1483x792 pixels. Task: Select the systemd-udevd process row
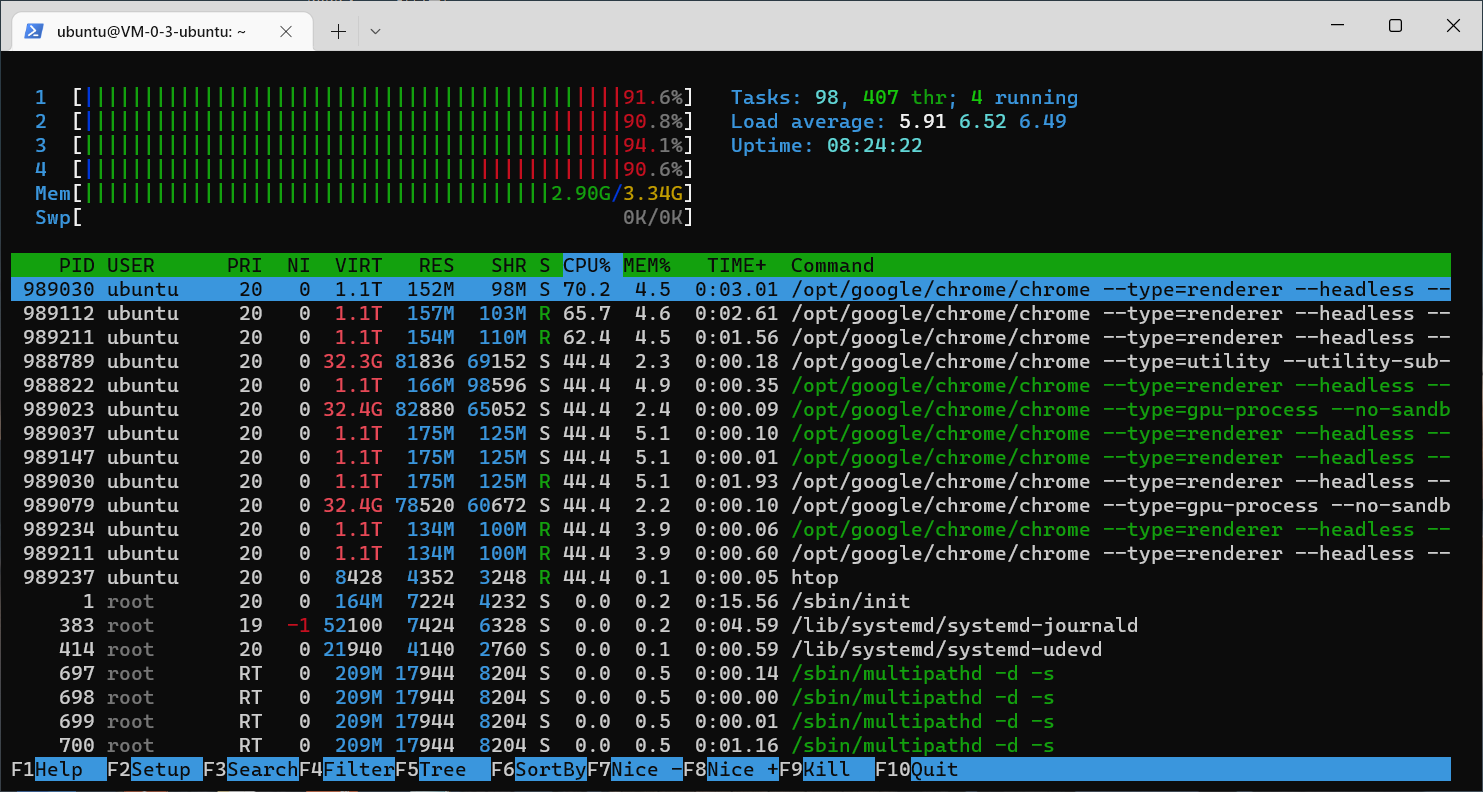tap(731, 649)
